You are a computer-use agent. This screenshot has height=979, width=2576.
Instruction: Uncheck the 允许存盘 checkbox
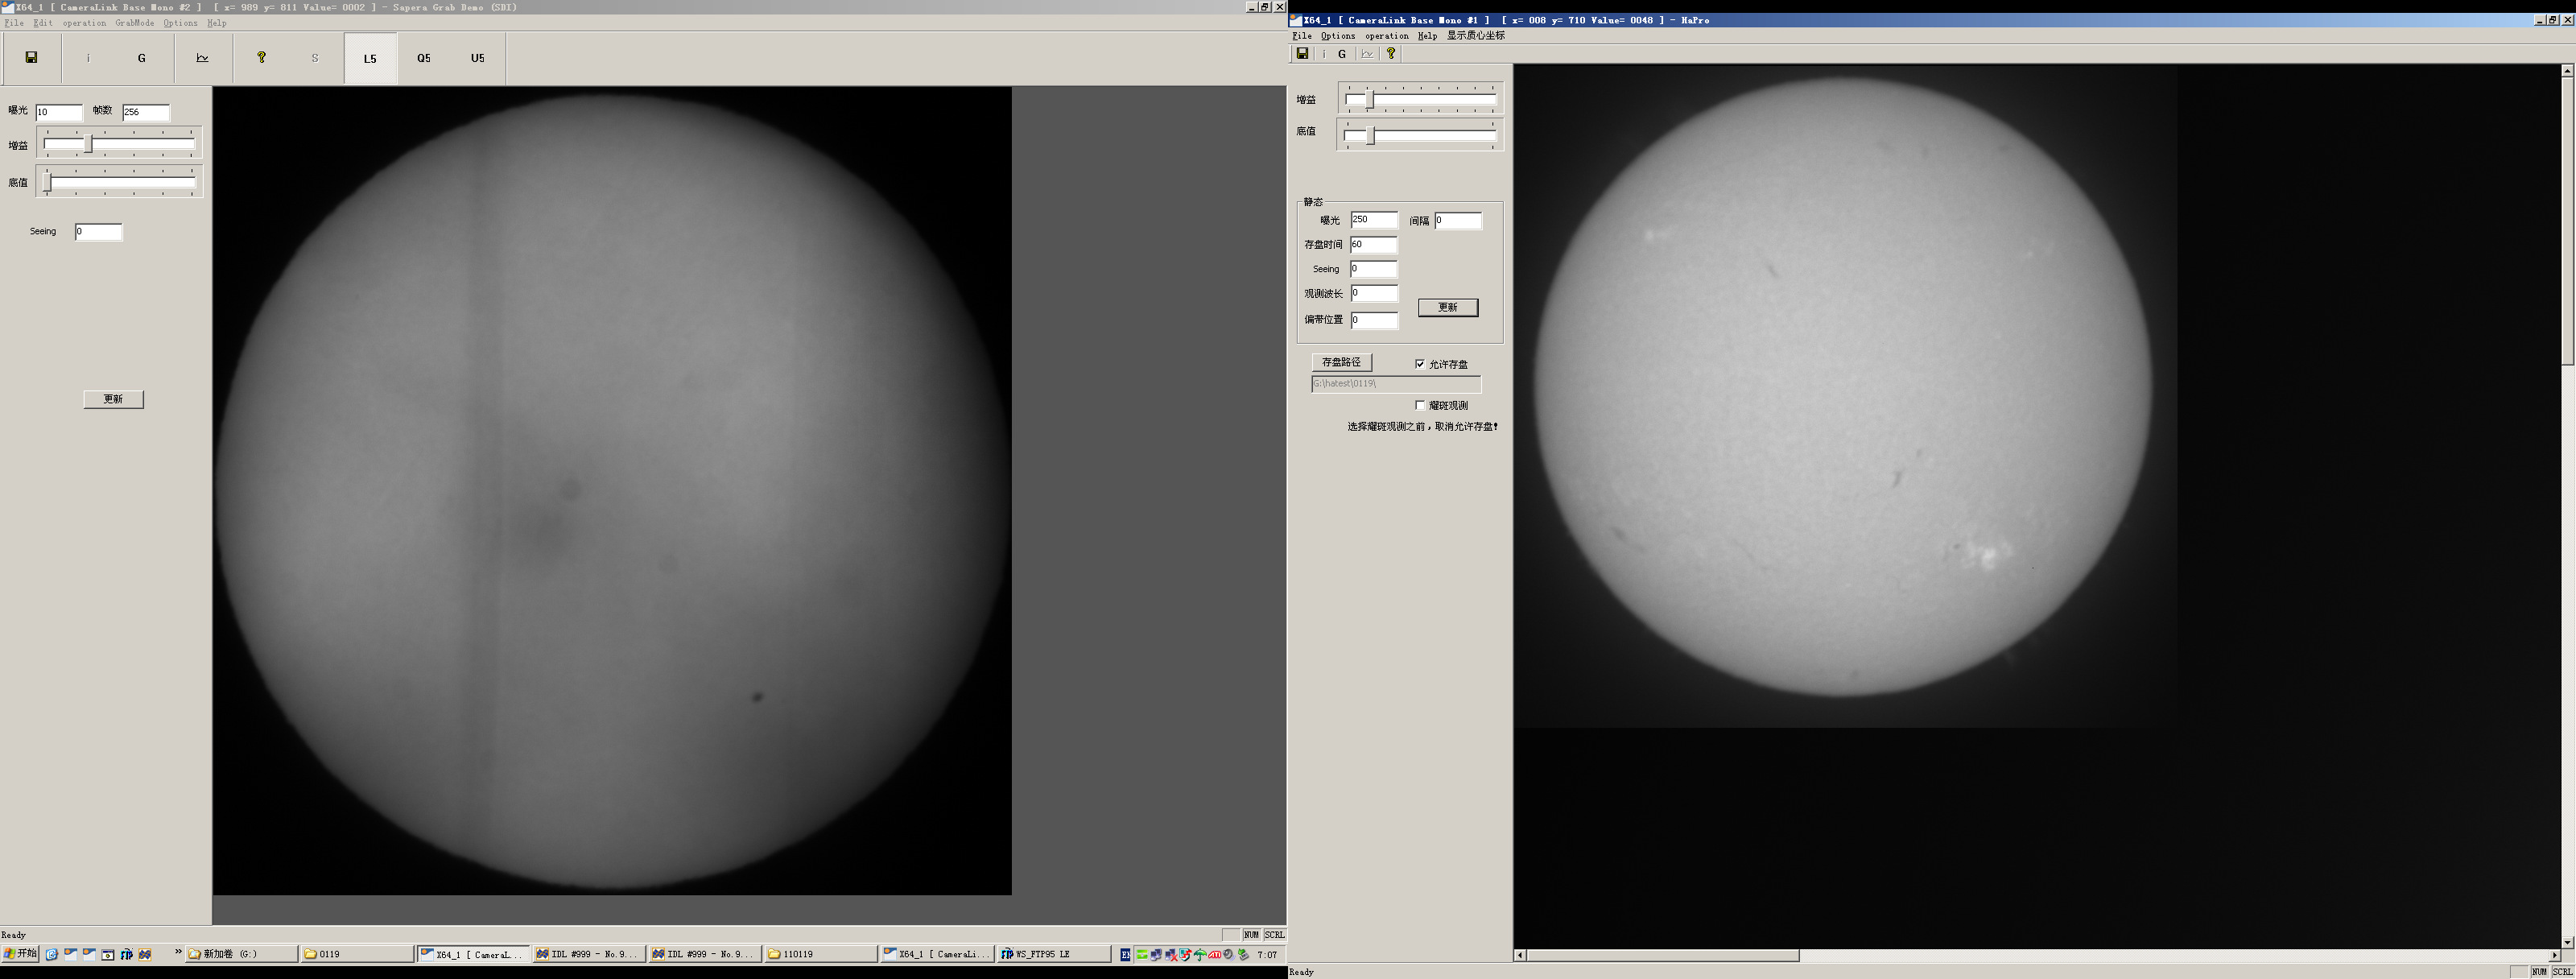(1420, 364)
